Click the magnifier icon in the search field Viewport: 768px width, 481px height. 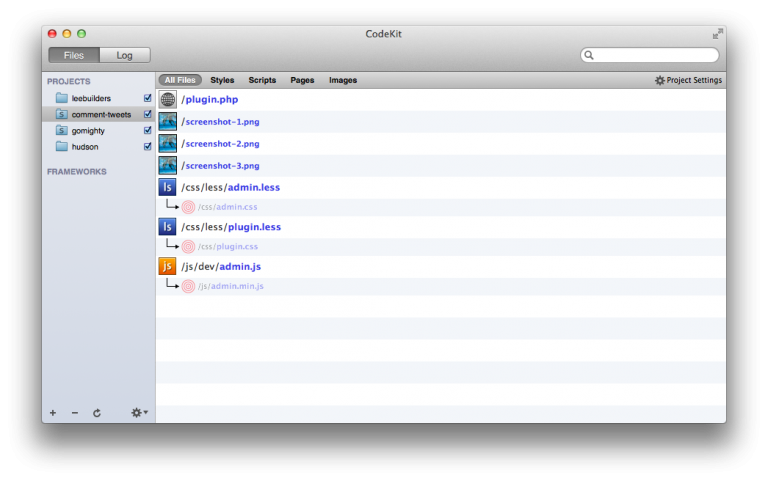coord(589,55)
